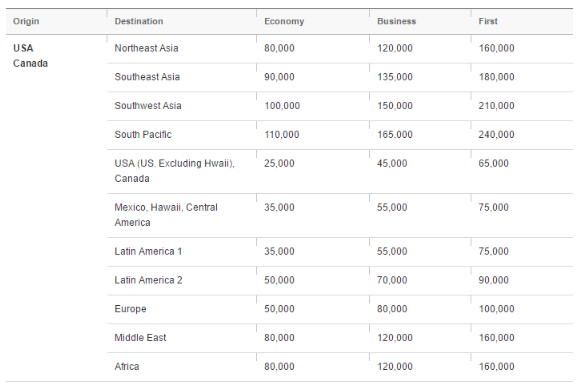Image resolution: width=580 pixels, height=389 pixels.
Task: Click South Pacific Economy value 110,000
Action: pos(282,135)
